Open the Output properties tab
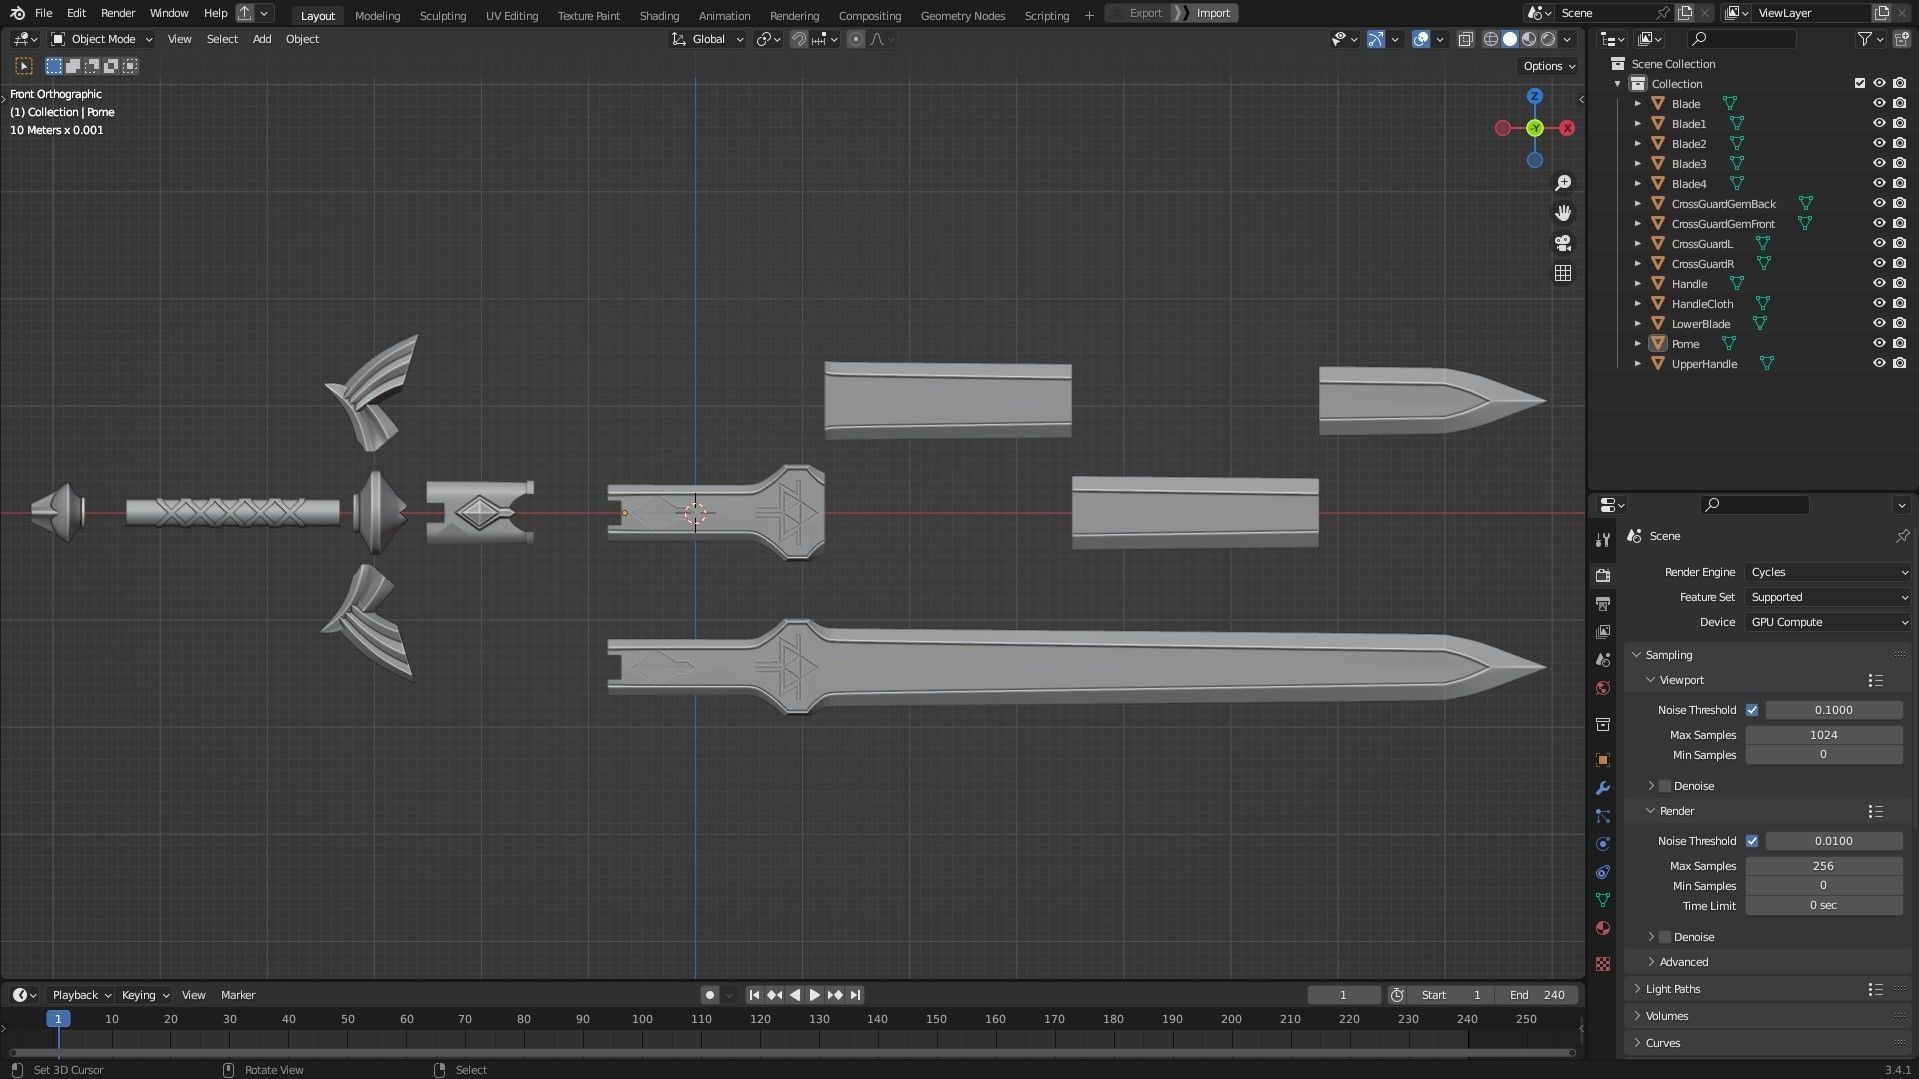 click(x=1603, y=604)
